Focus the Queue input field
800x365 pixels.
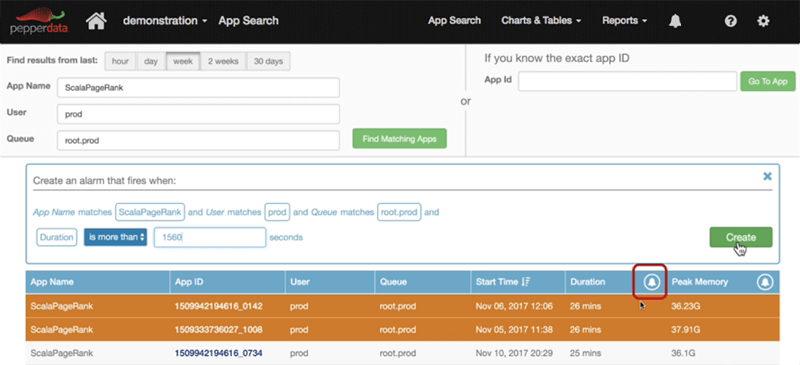coord(198,140)
